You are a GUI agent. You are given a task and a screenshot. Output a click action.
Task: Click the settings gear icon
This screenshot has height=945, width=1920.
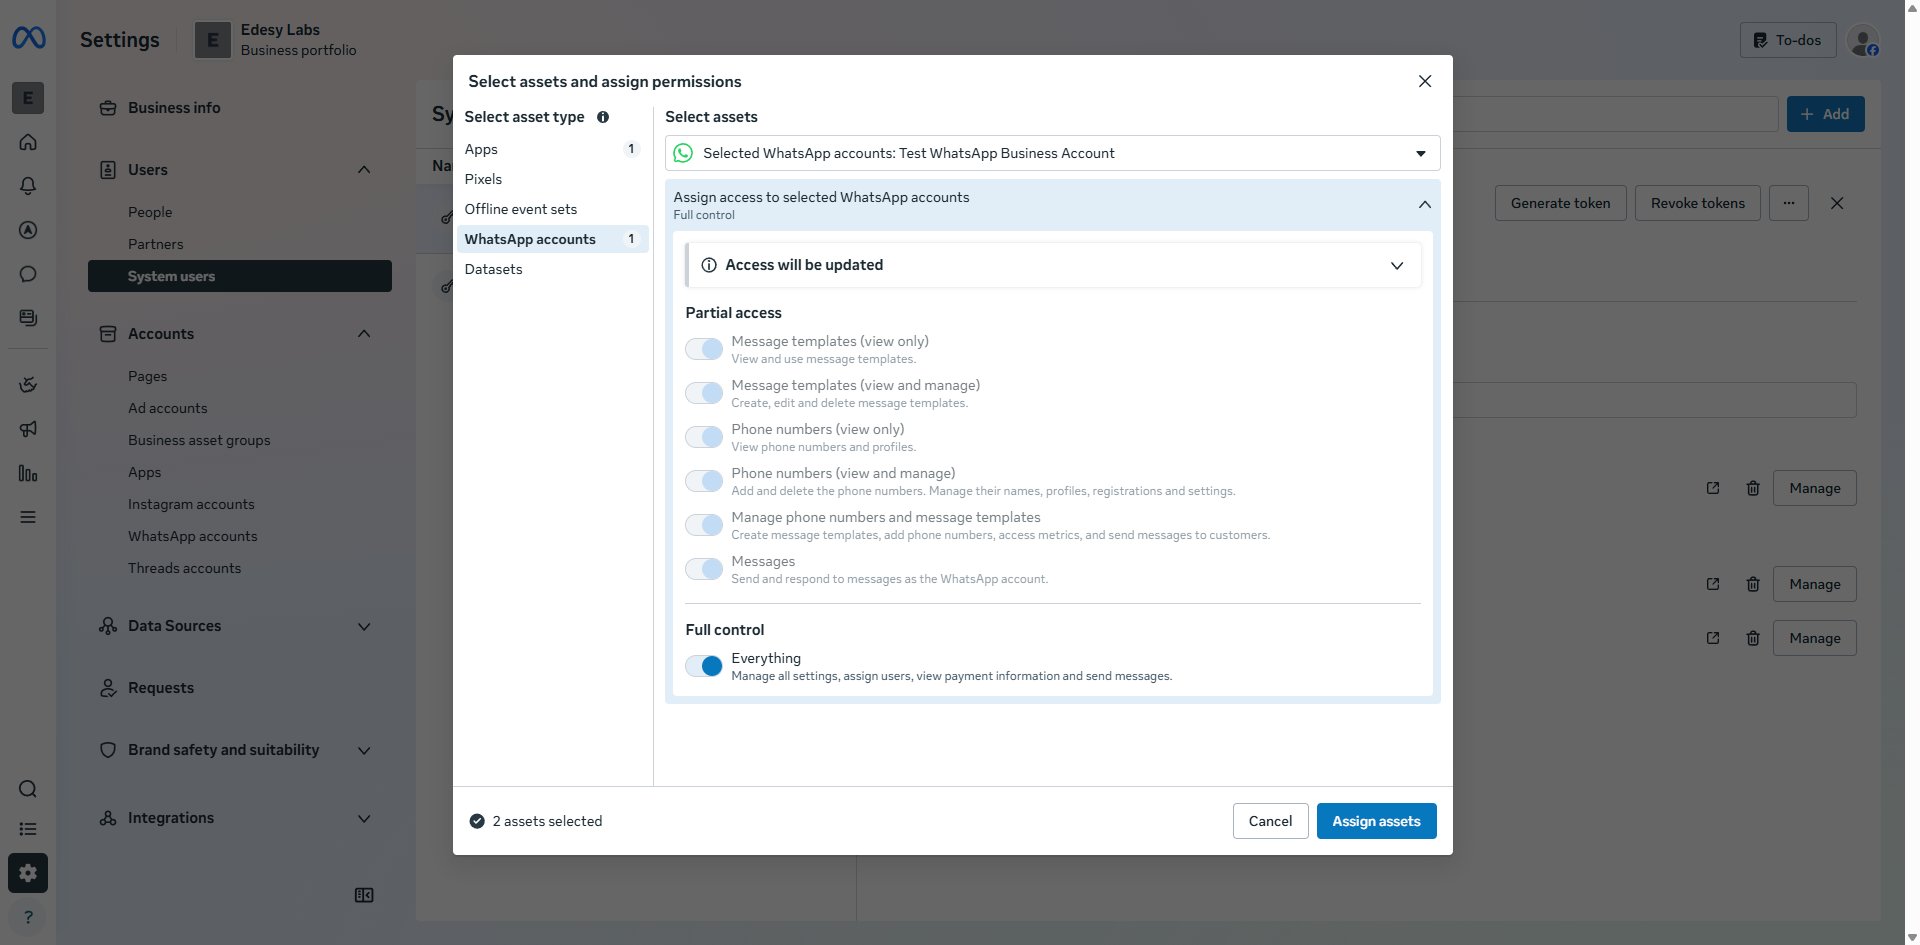[28, 873]
